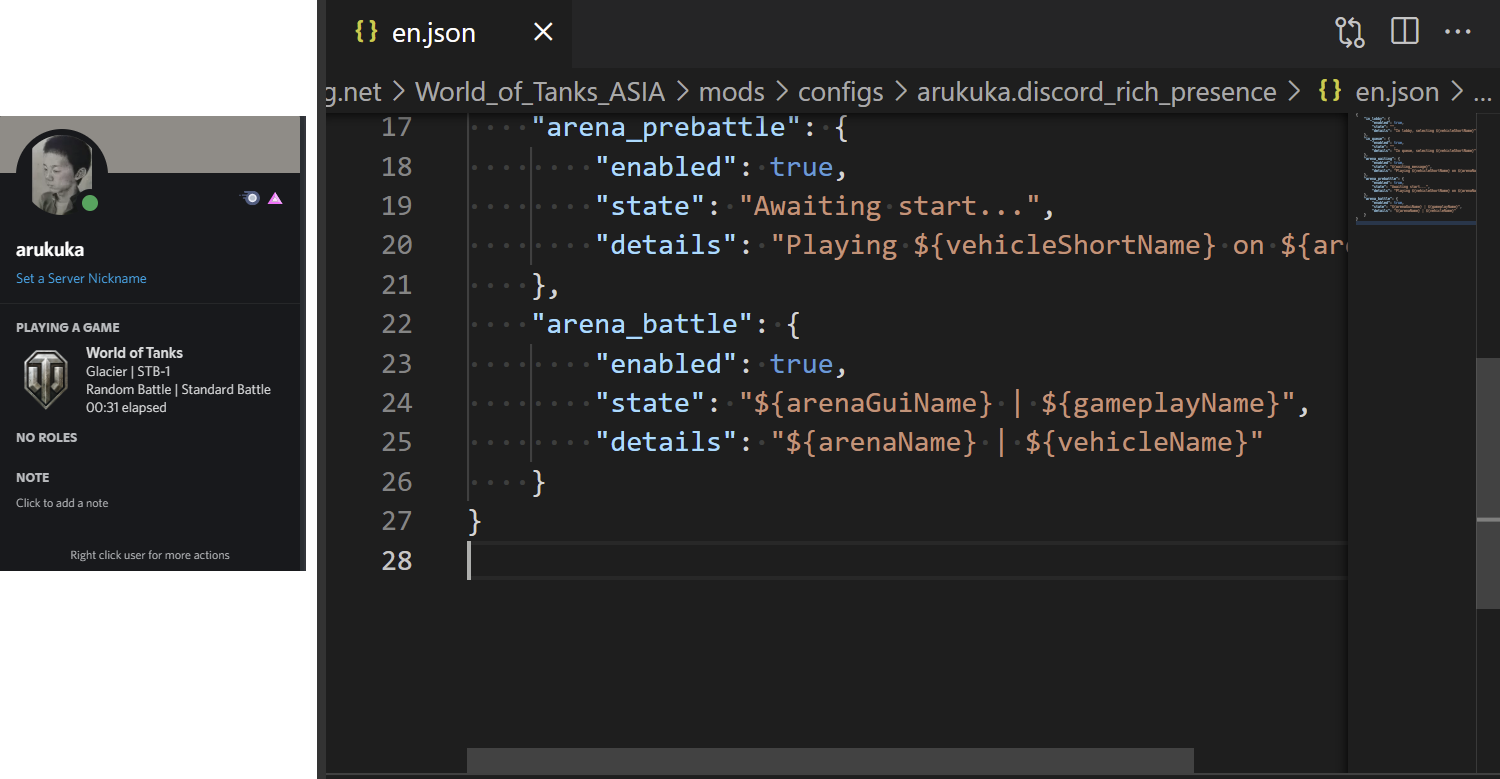Click the JSON braces icon in breadcrumb
Image resolution: width=1500 pixels, height=779 pixels.
pos(1329,92)
